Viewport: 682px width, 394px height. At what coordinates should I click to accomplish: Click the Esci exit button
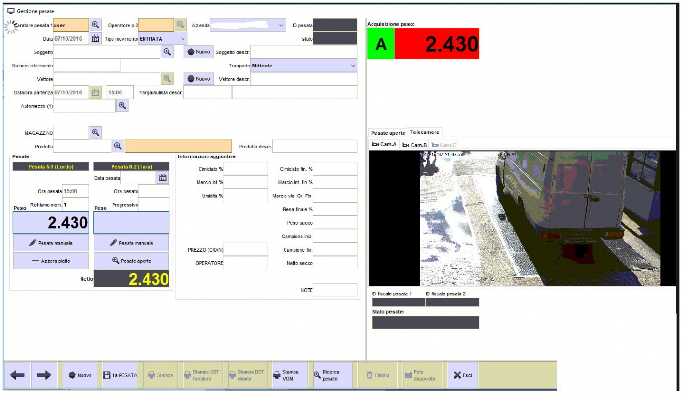[x=463, y=375]
